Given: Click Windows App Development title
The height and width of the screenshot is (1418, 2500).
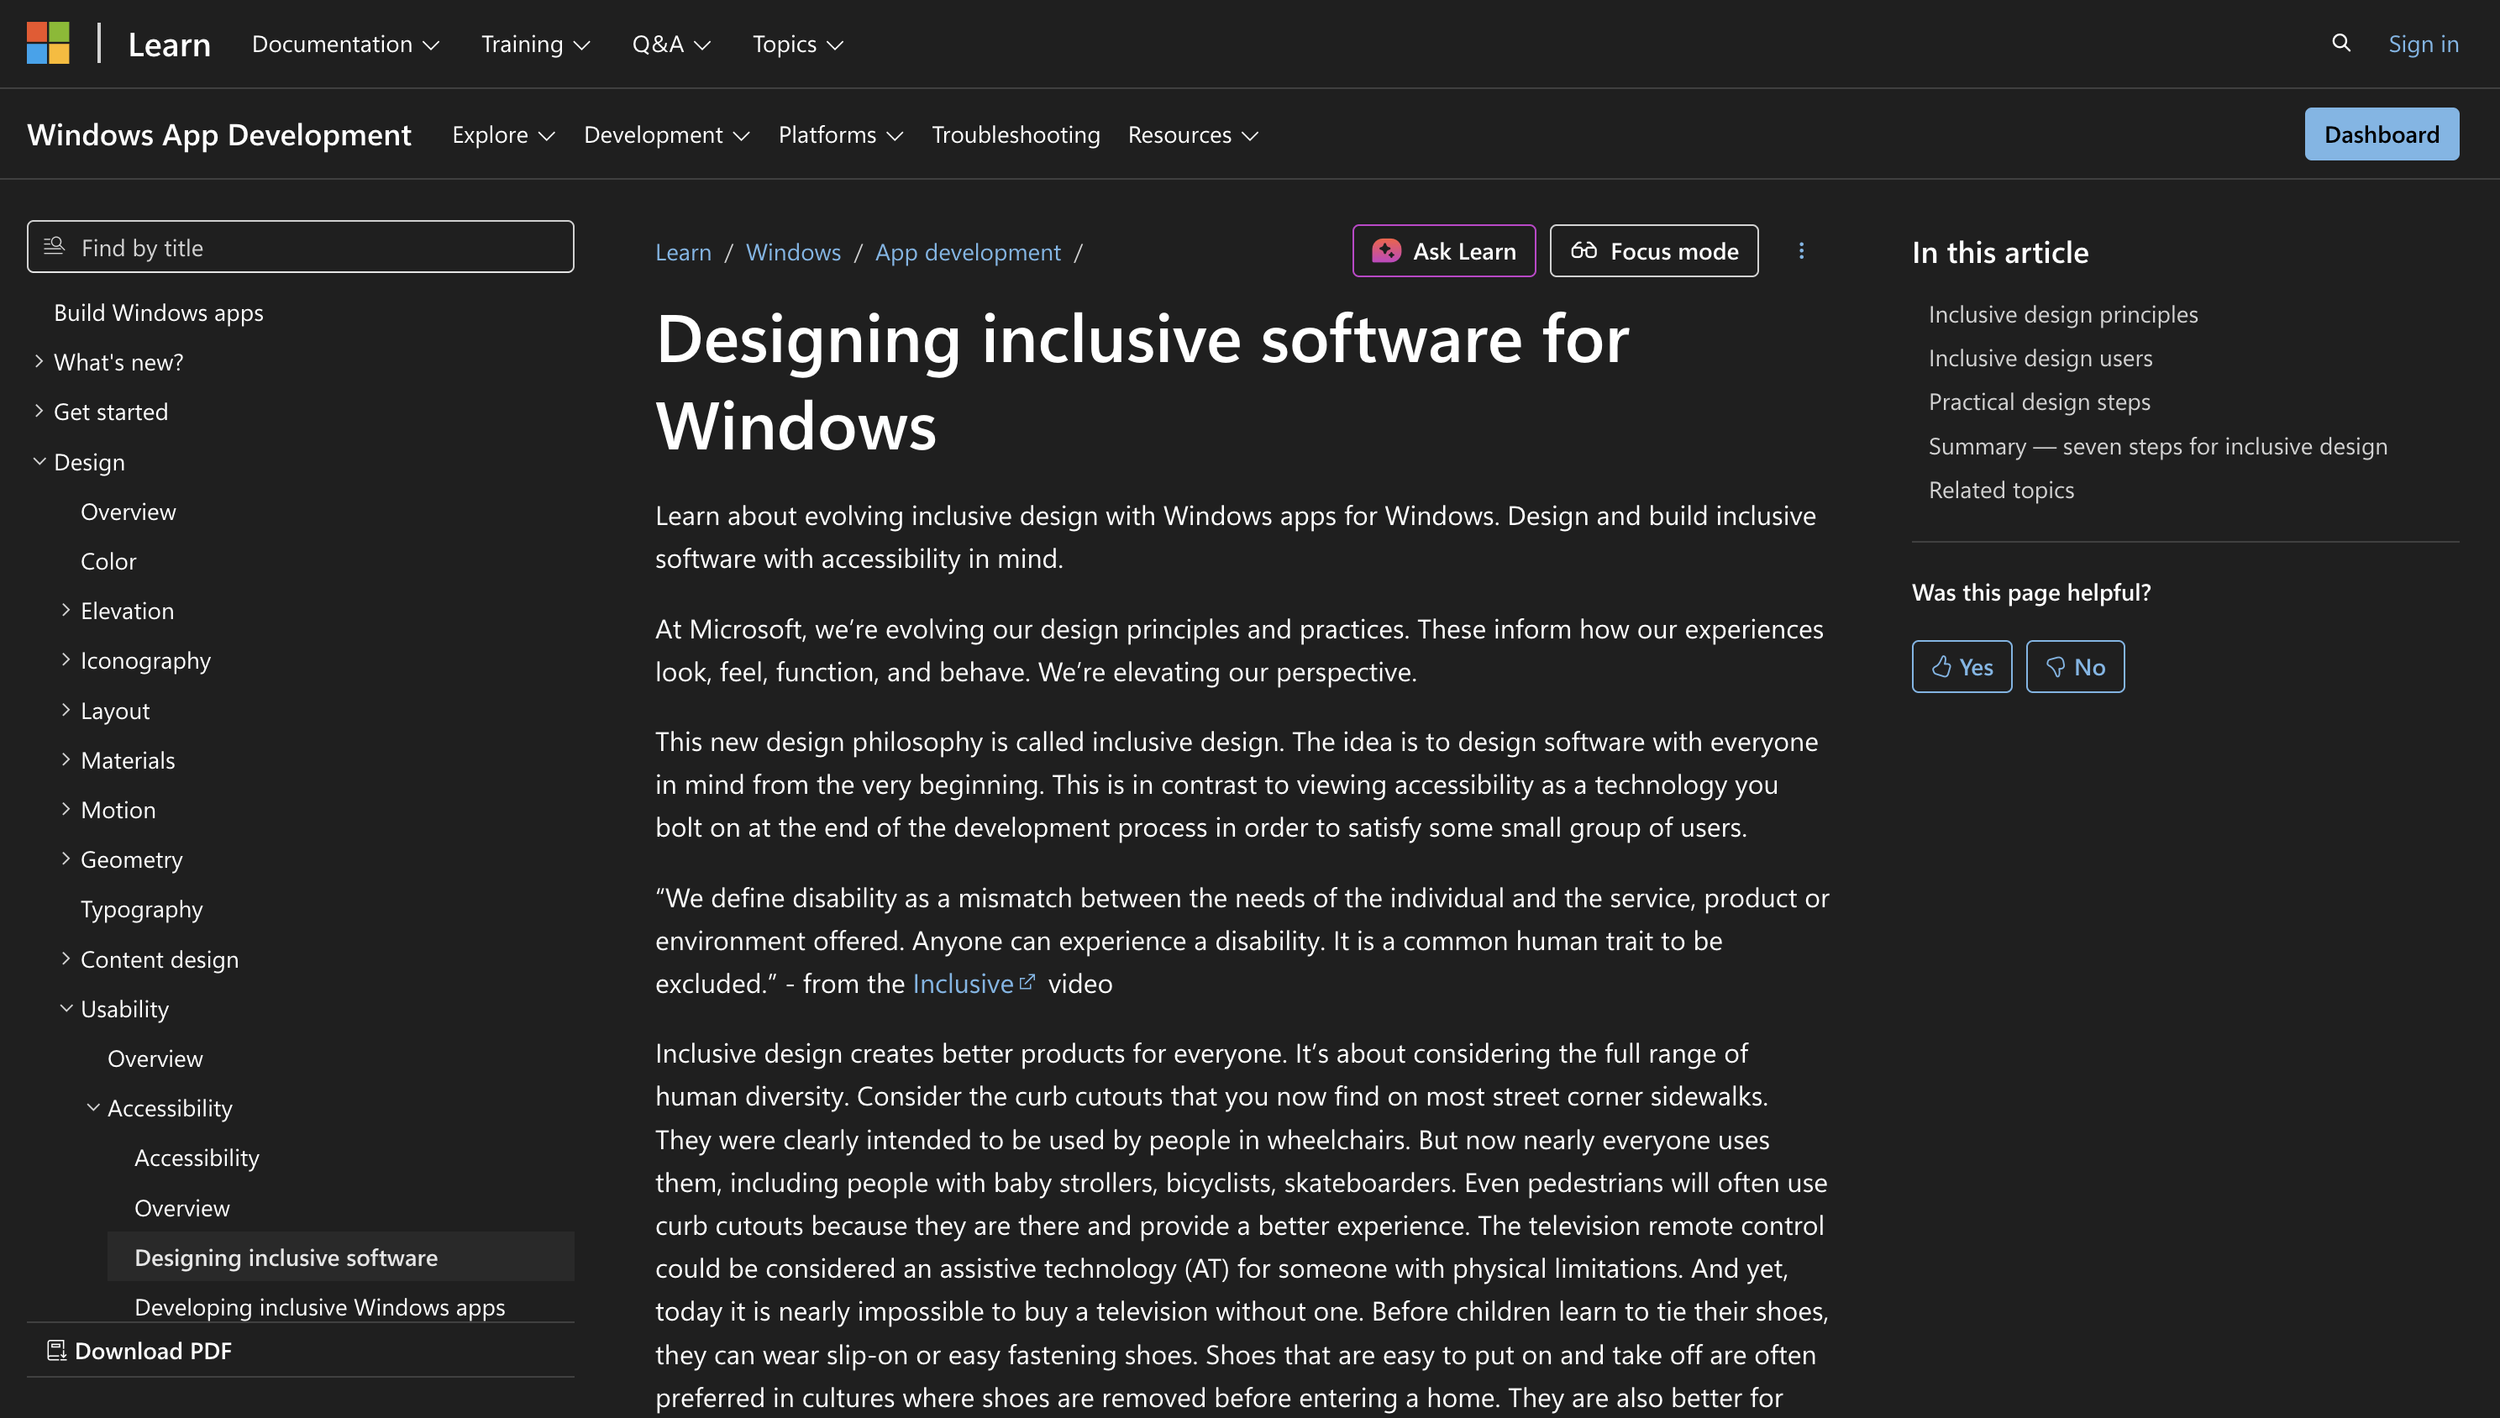Looking at the screenshot, I should click(219, 135).
